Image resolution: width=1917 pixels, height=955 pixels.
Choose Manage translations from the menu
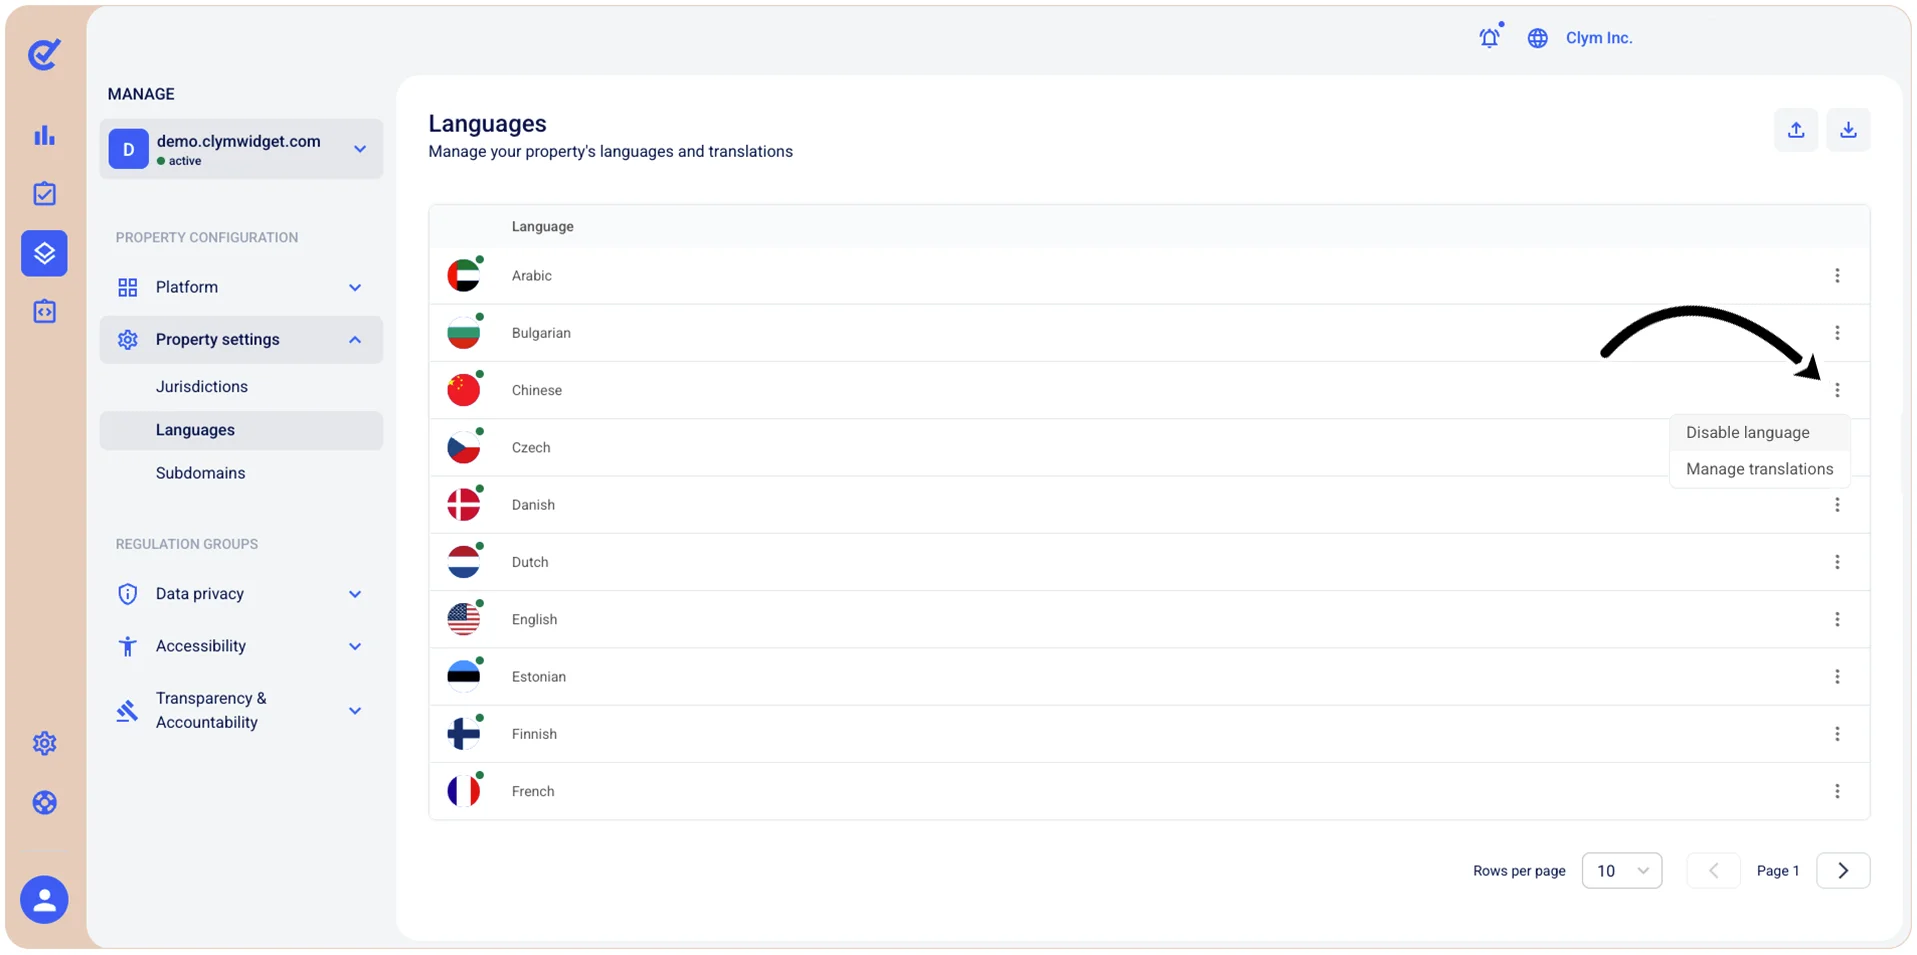[x=1759, y=469]
